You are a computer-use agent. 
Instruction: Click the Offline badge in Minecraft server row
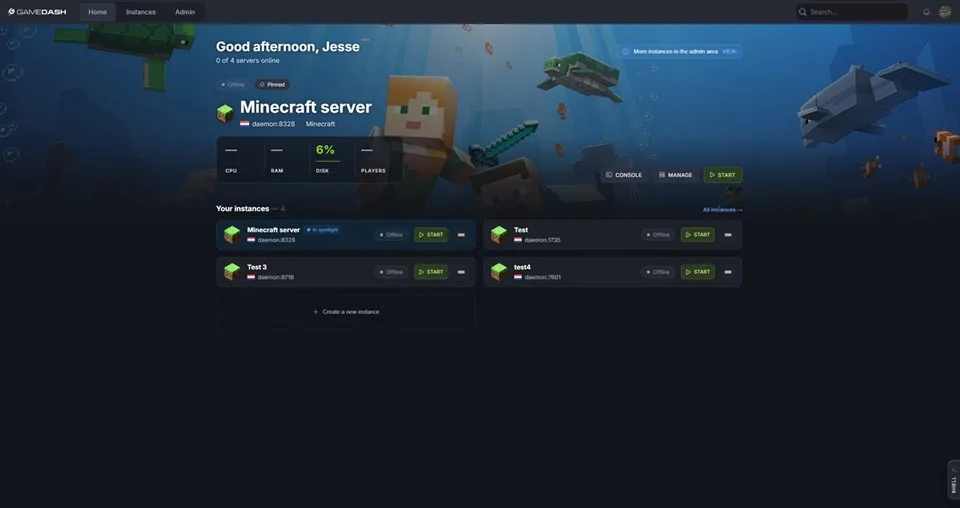[391, 234]
